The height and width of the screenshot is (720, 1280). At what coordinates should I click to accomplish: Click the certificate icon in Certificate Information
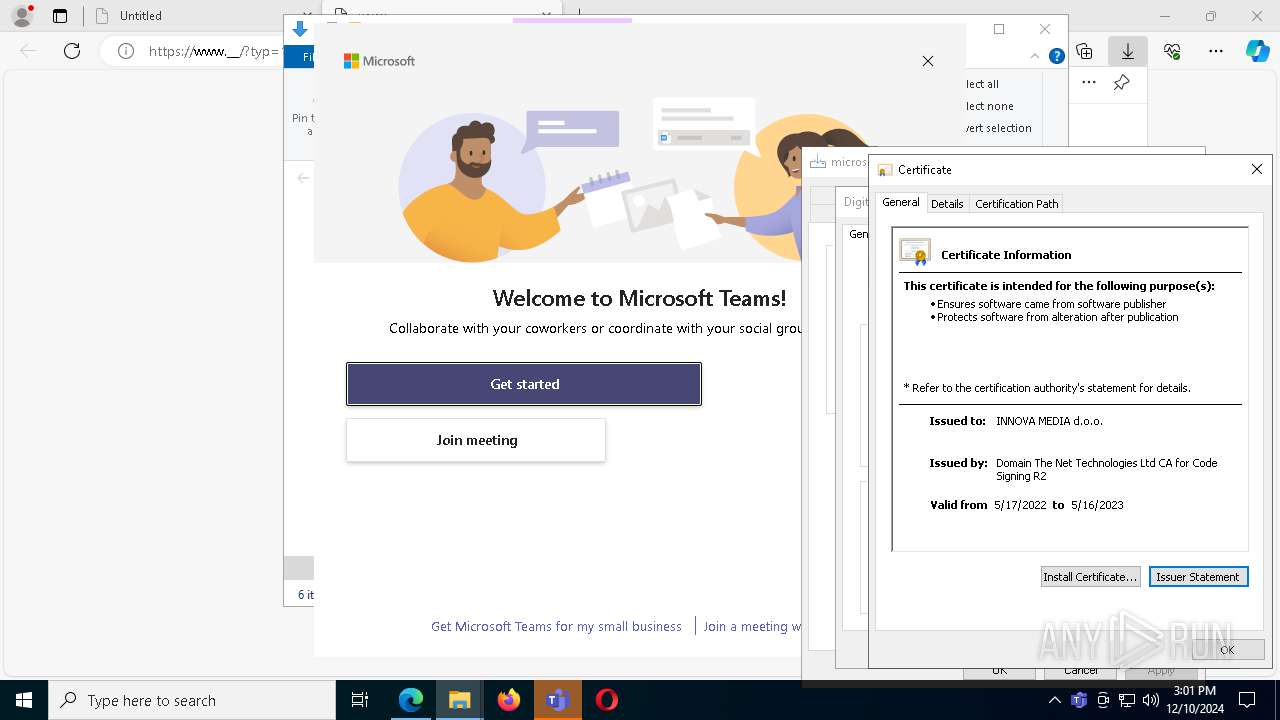915,252
